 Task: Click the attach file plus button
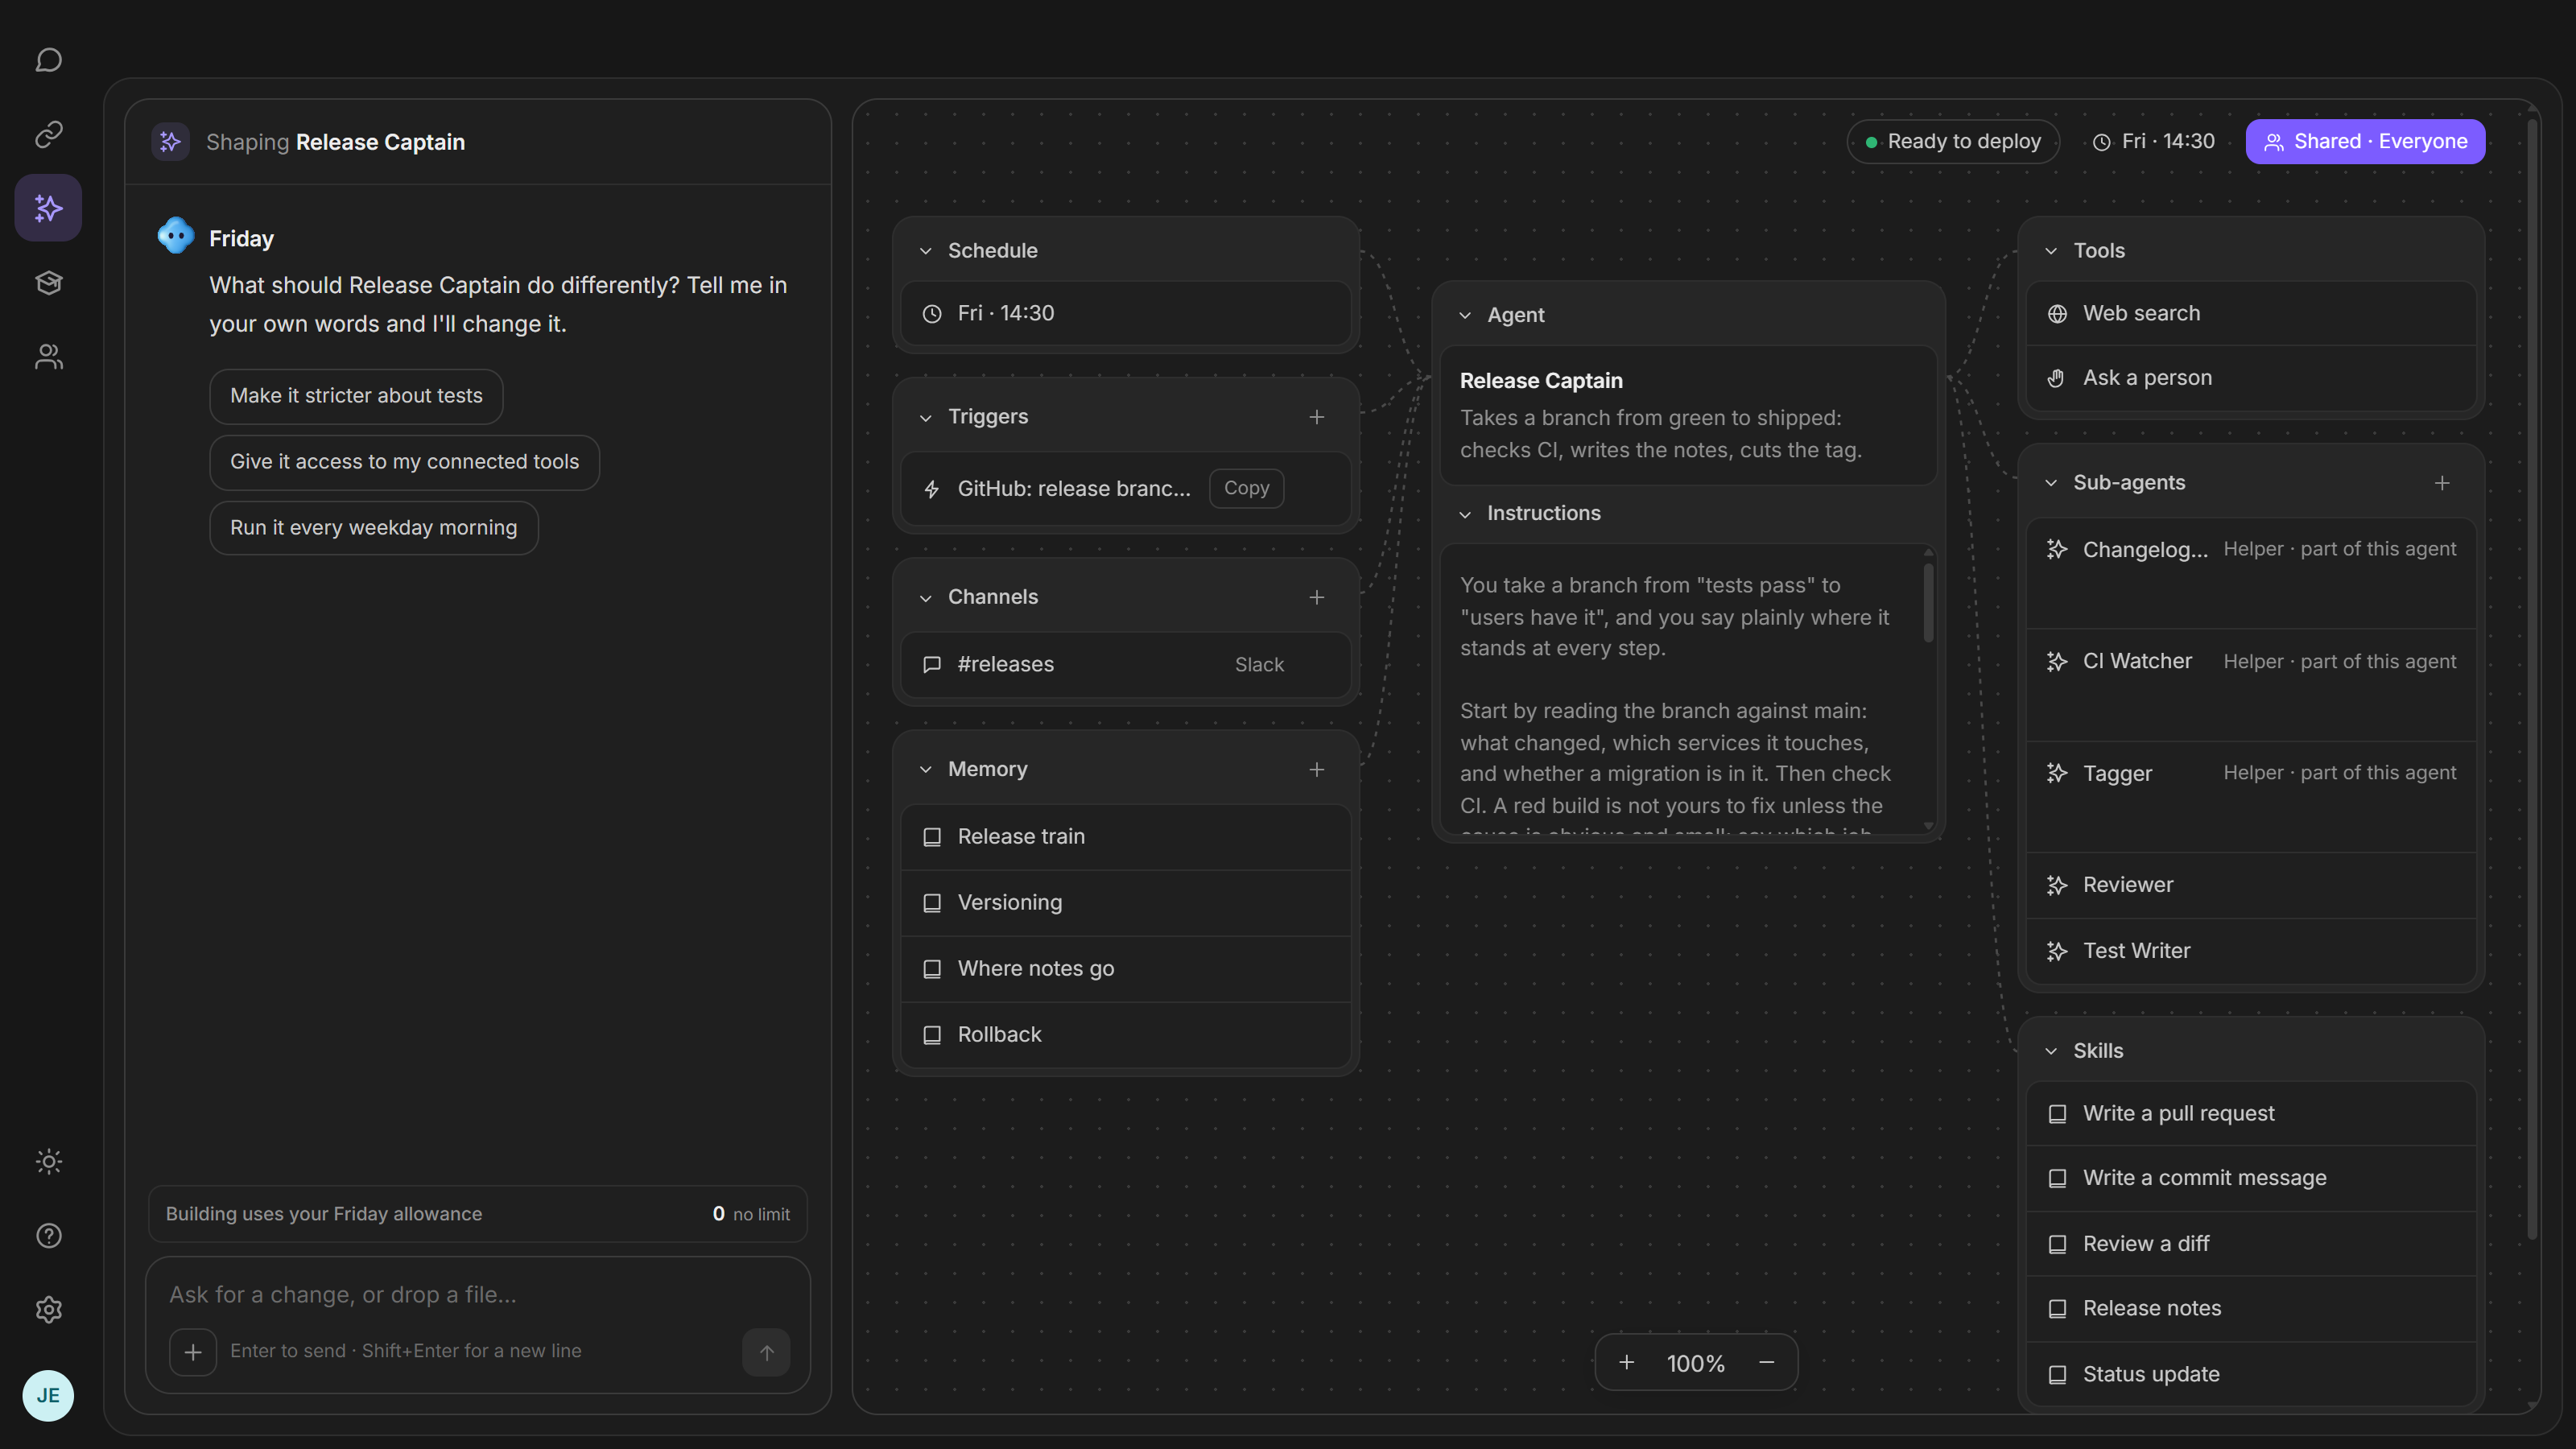tap(193, 1352)
